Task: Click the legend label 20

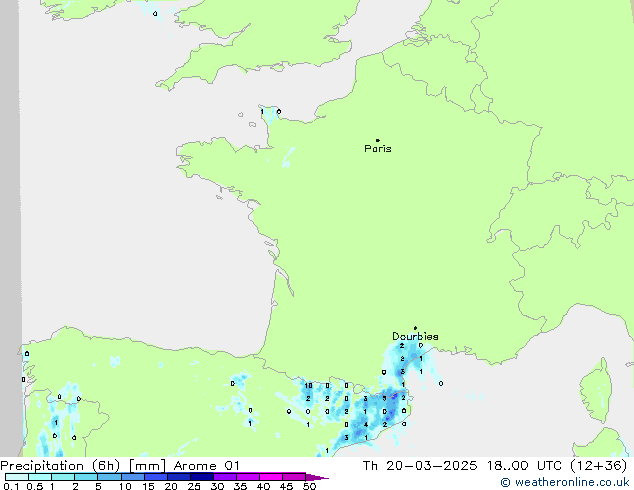Action: (x=171, y=486)
